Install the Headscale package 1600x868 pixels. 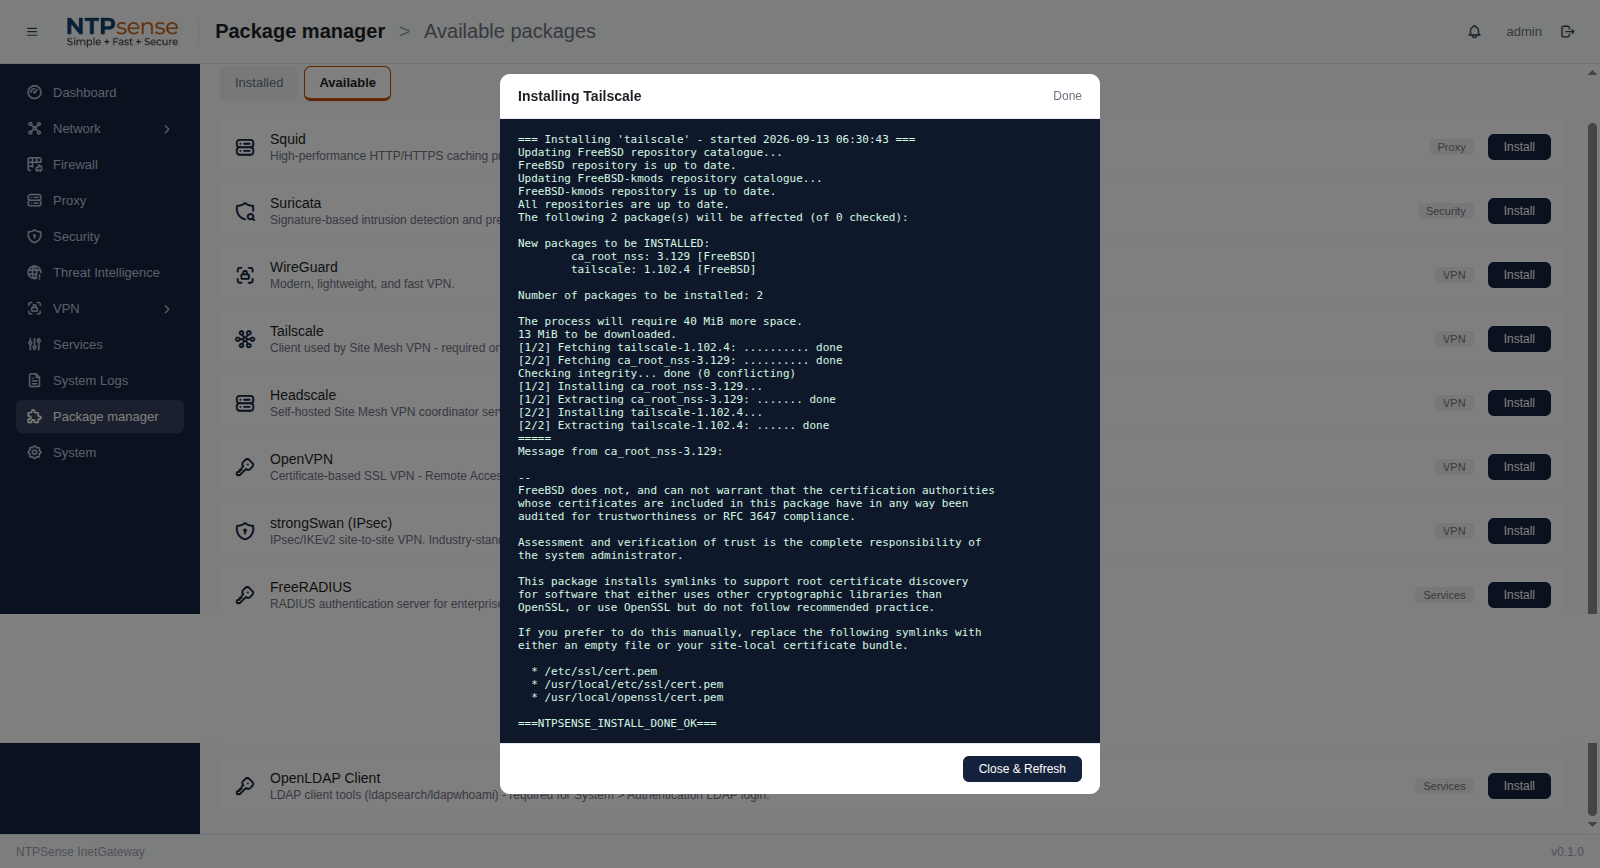tap(1519, 403)
